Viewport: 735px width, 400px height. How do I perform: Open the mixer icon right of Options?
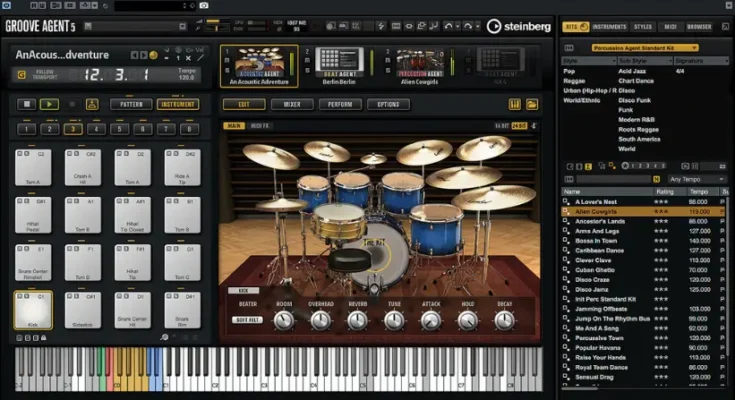[x=514, y=104]
